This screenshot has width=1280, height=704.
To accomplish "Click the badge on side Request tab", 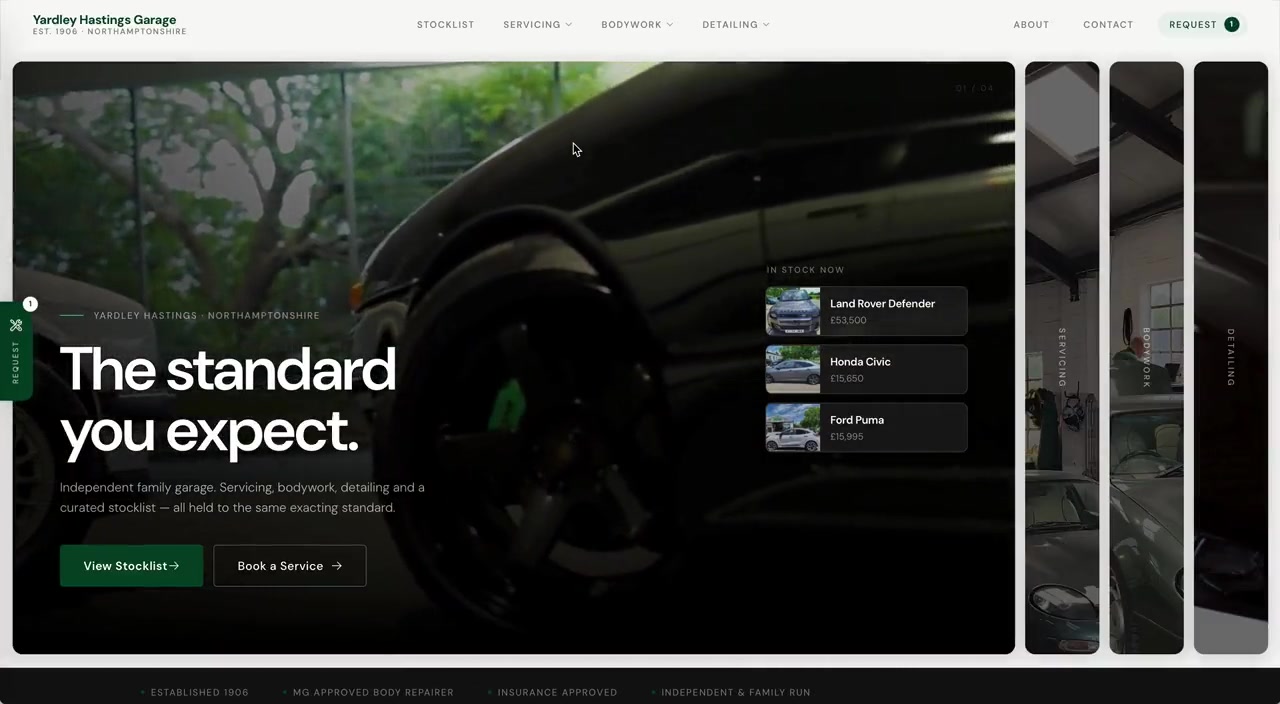I will 30,304.
